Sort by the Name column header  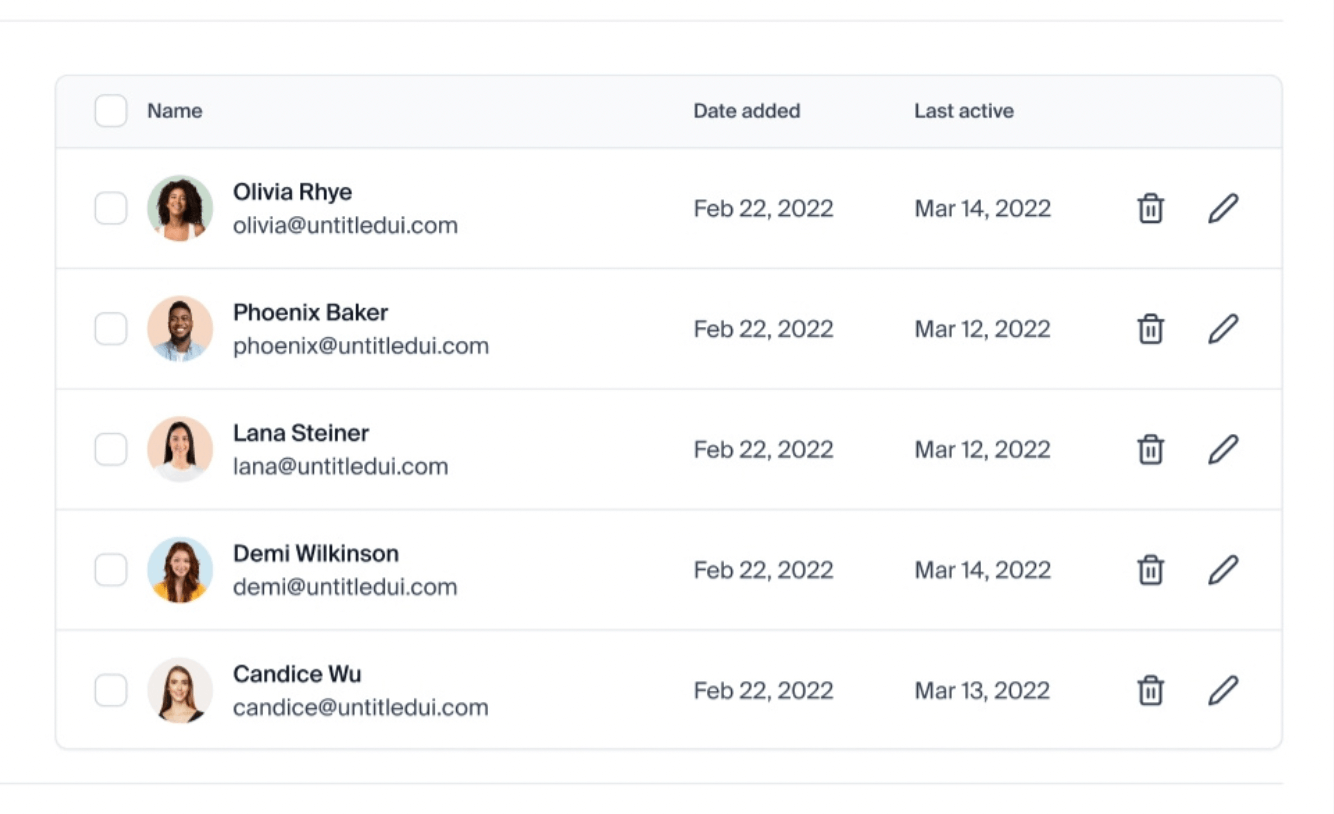click(x=175, y=111)
